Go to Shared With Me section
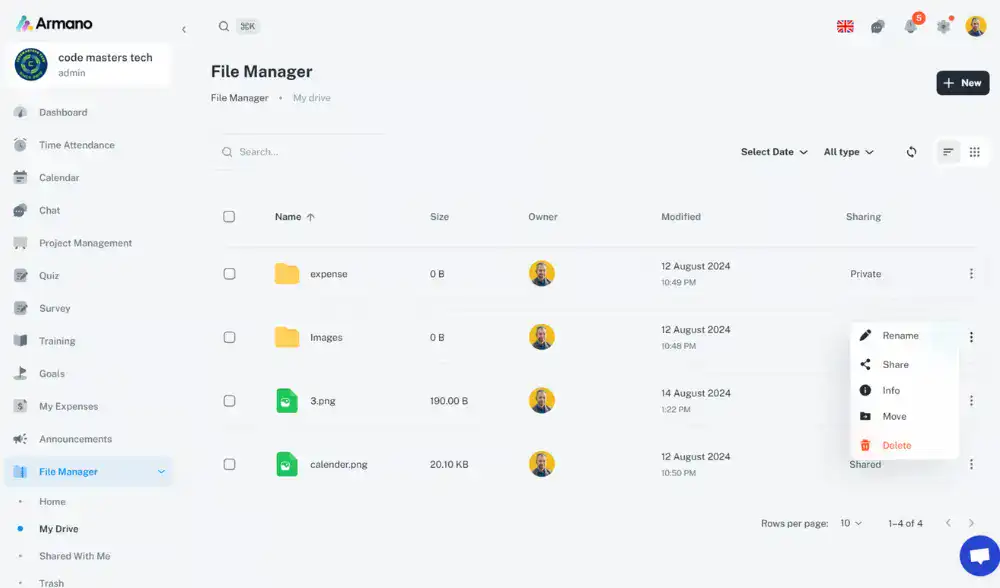 coord(75,556)
